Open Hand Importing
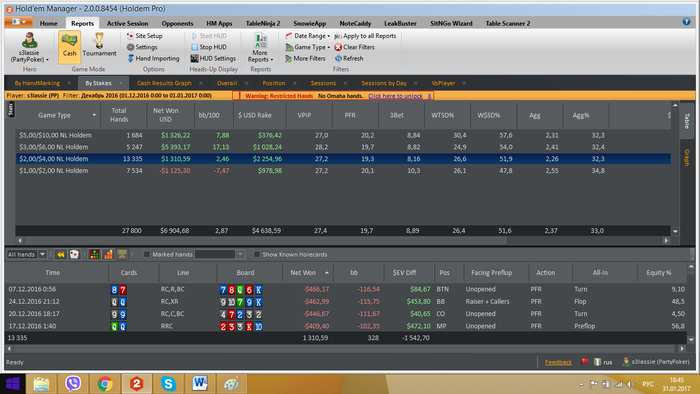 pos(153,58)
